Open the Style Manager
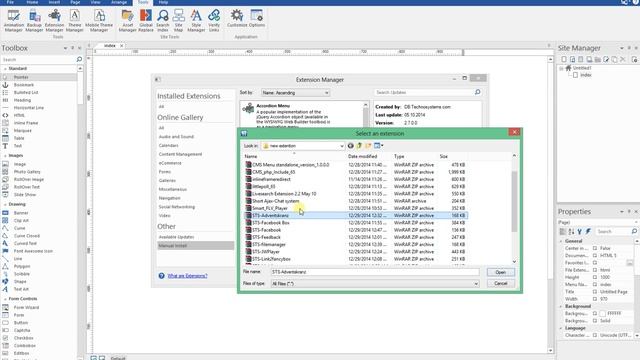The image size is (640, 360). (x=196, y=20)
